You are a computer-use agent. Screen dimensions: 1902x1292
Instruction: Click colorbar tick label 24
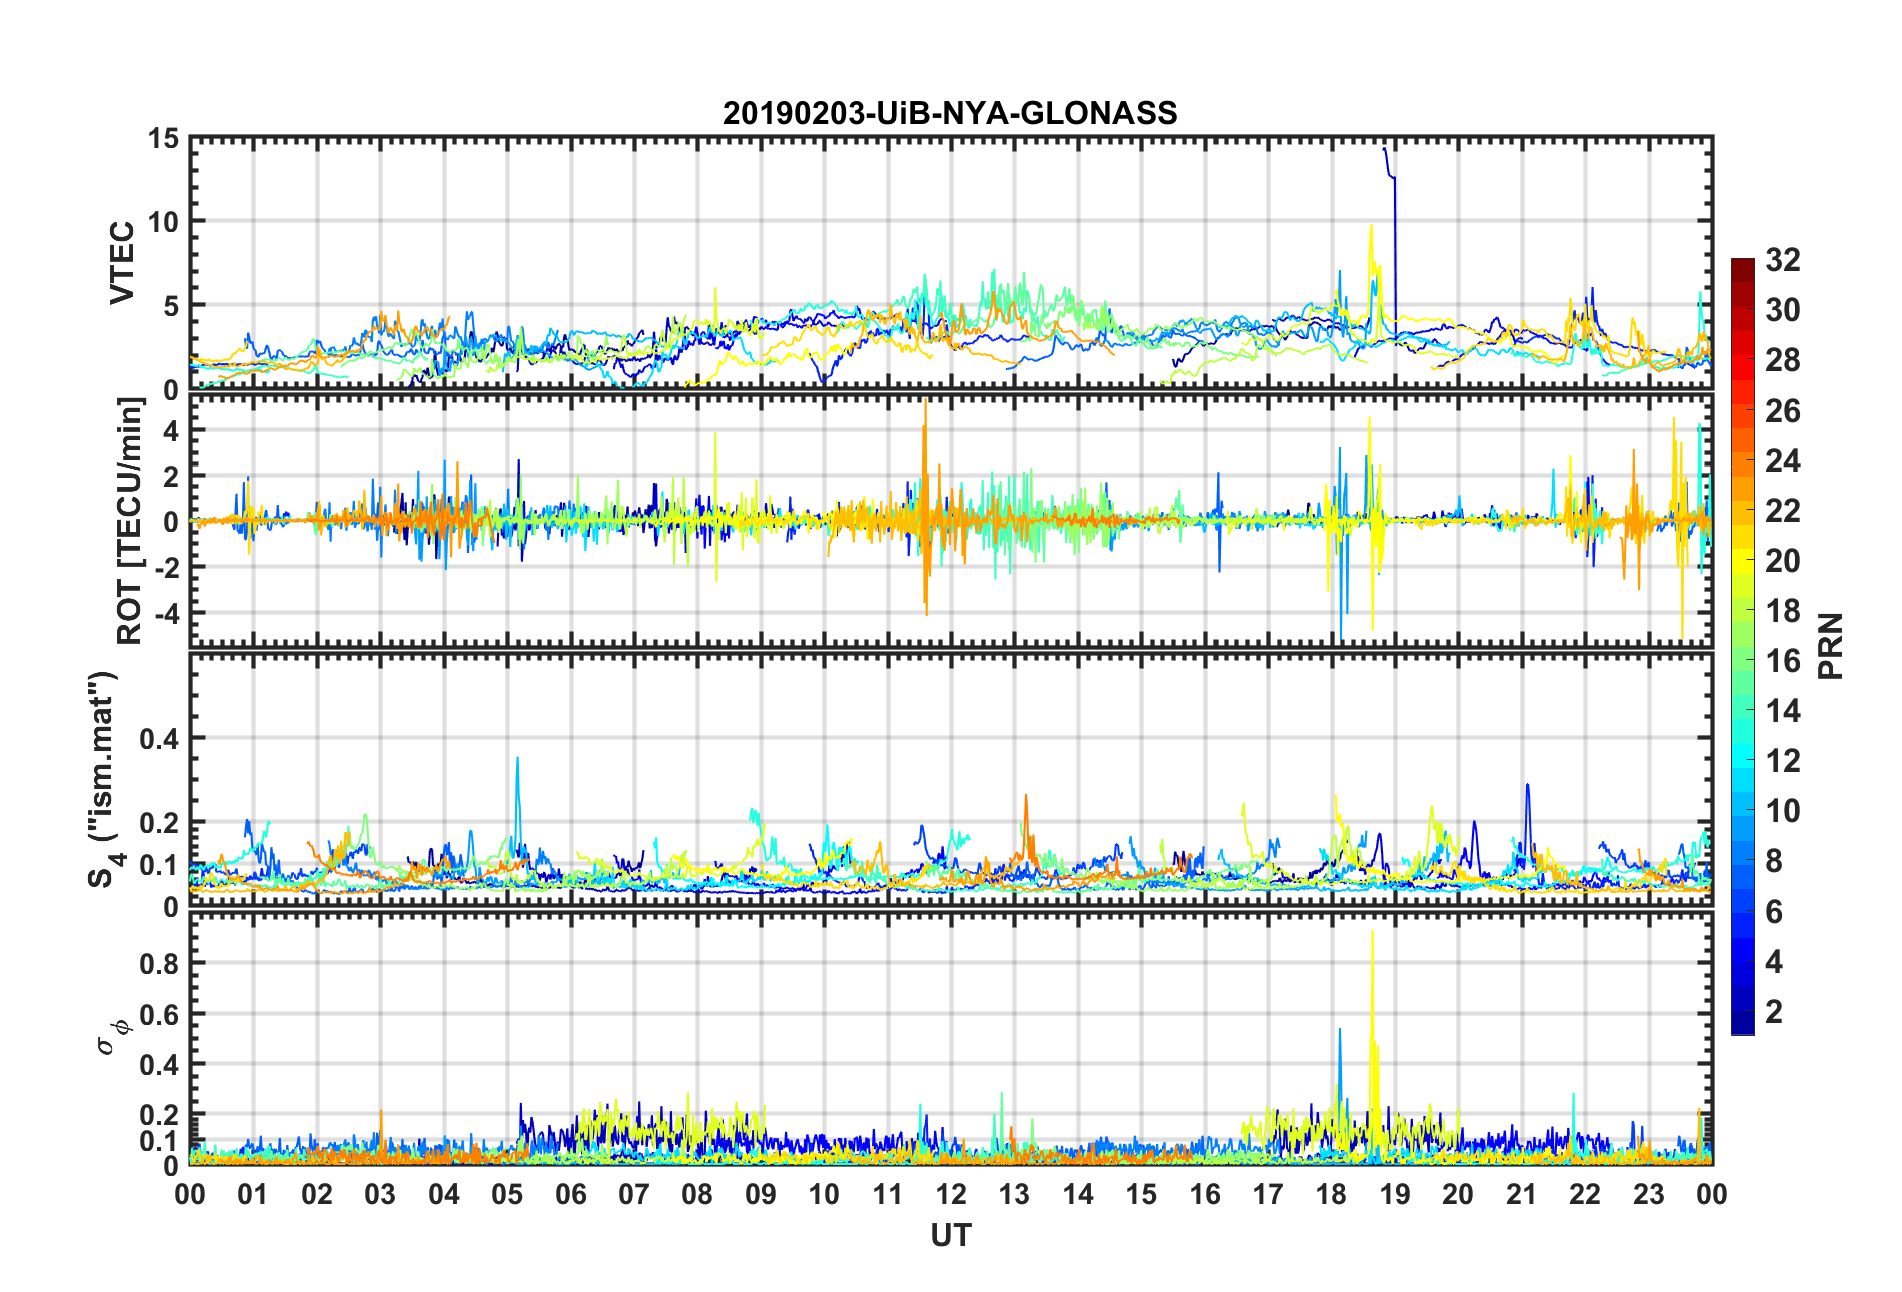pyautogui.click(x=1783, y=461)
